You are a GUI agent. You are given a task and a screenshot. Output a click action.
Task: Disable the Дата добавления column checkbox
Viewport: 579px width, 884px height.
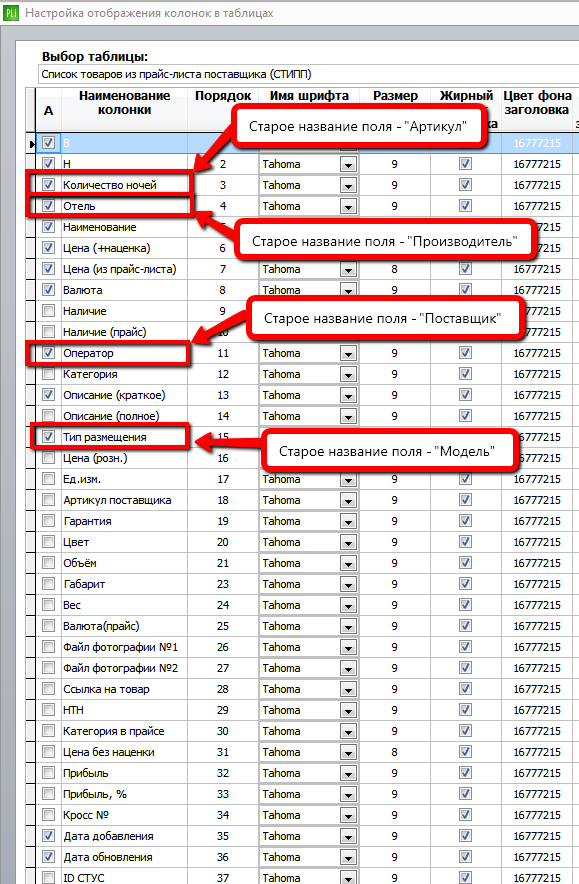[48, 836]
